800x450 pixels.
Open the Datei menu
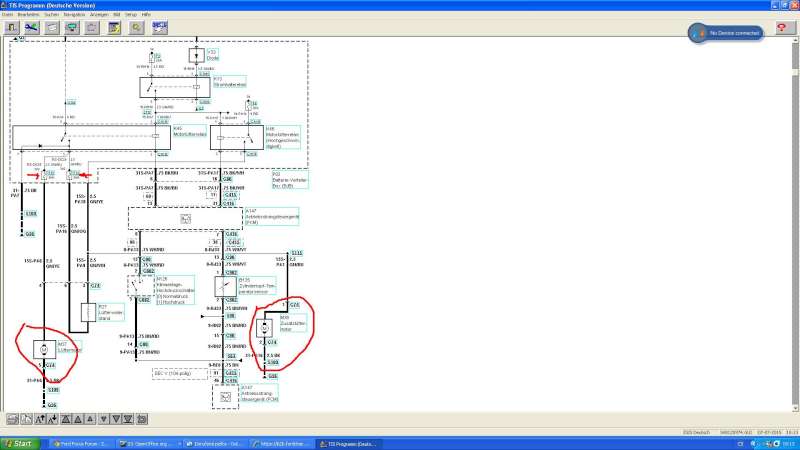[x=7, y=15]
